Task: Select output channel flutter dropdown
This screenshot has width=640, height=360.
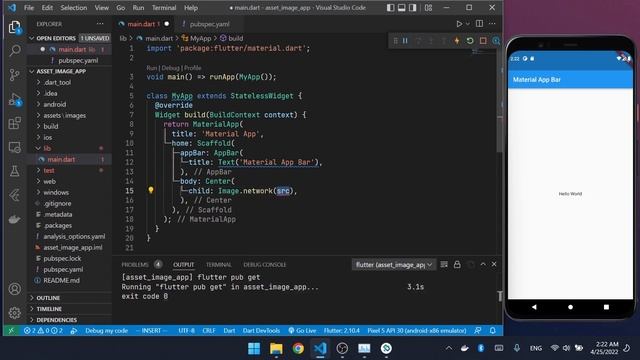Action: [393, 265]
